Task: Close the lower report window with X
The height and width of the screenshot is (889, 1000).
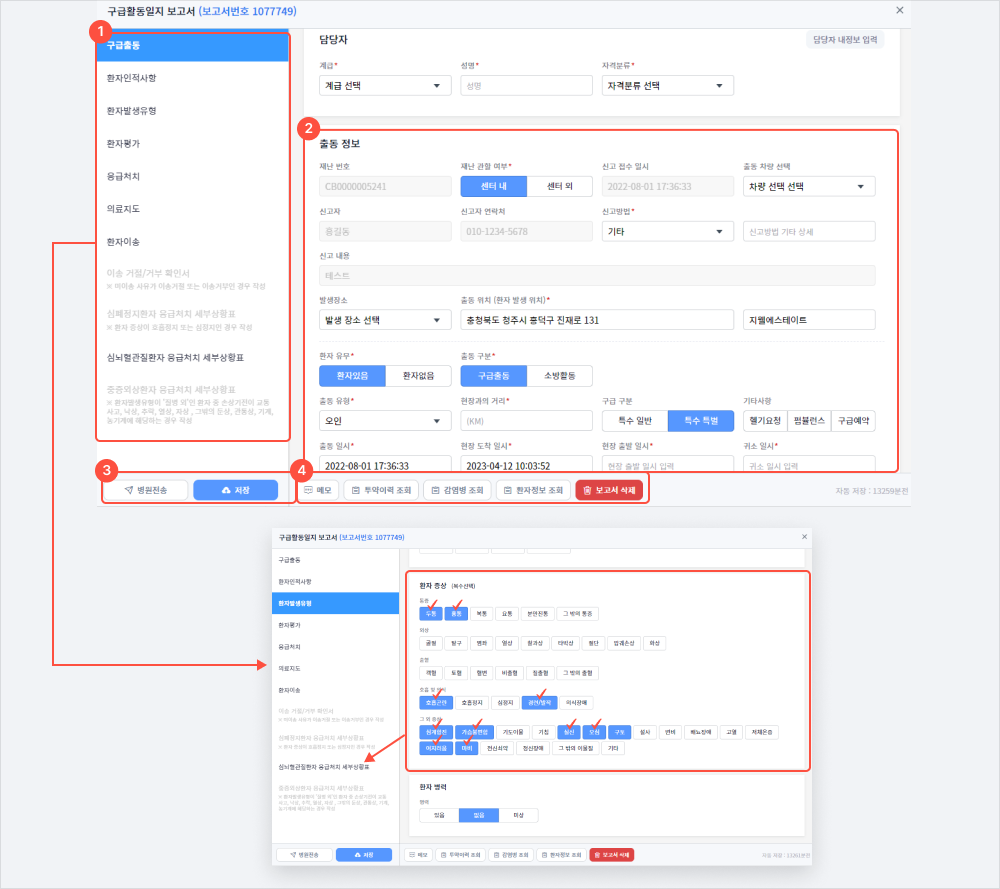Action: pos(804,537)
